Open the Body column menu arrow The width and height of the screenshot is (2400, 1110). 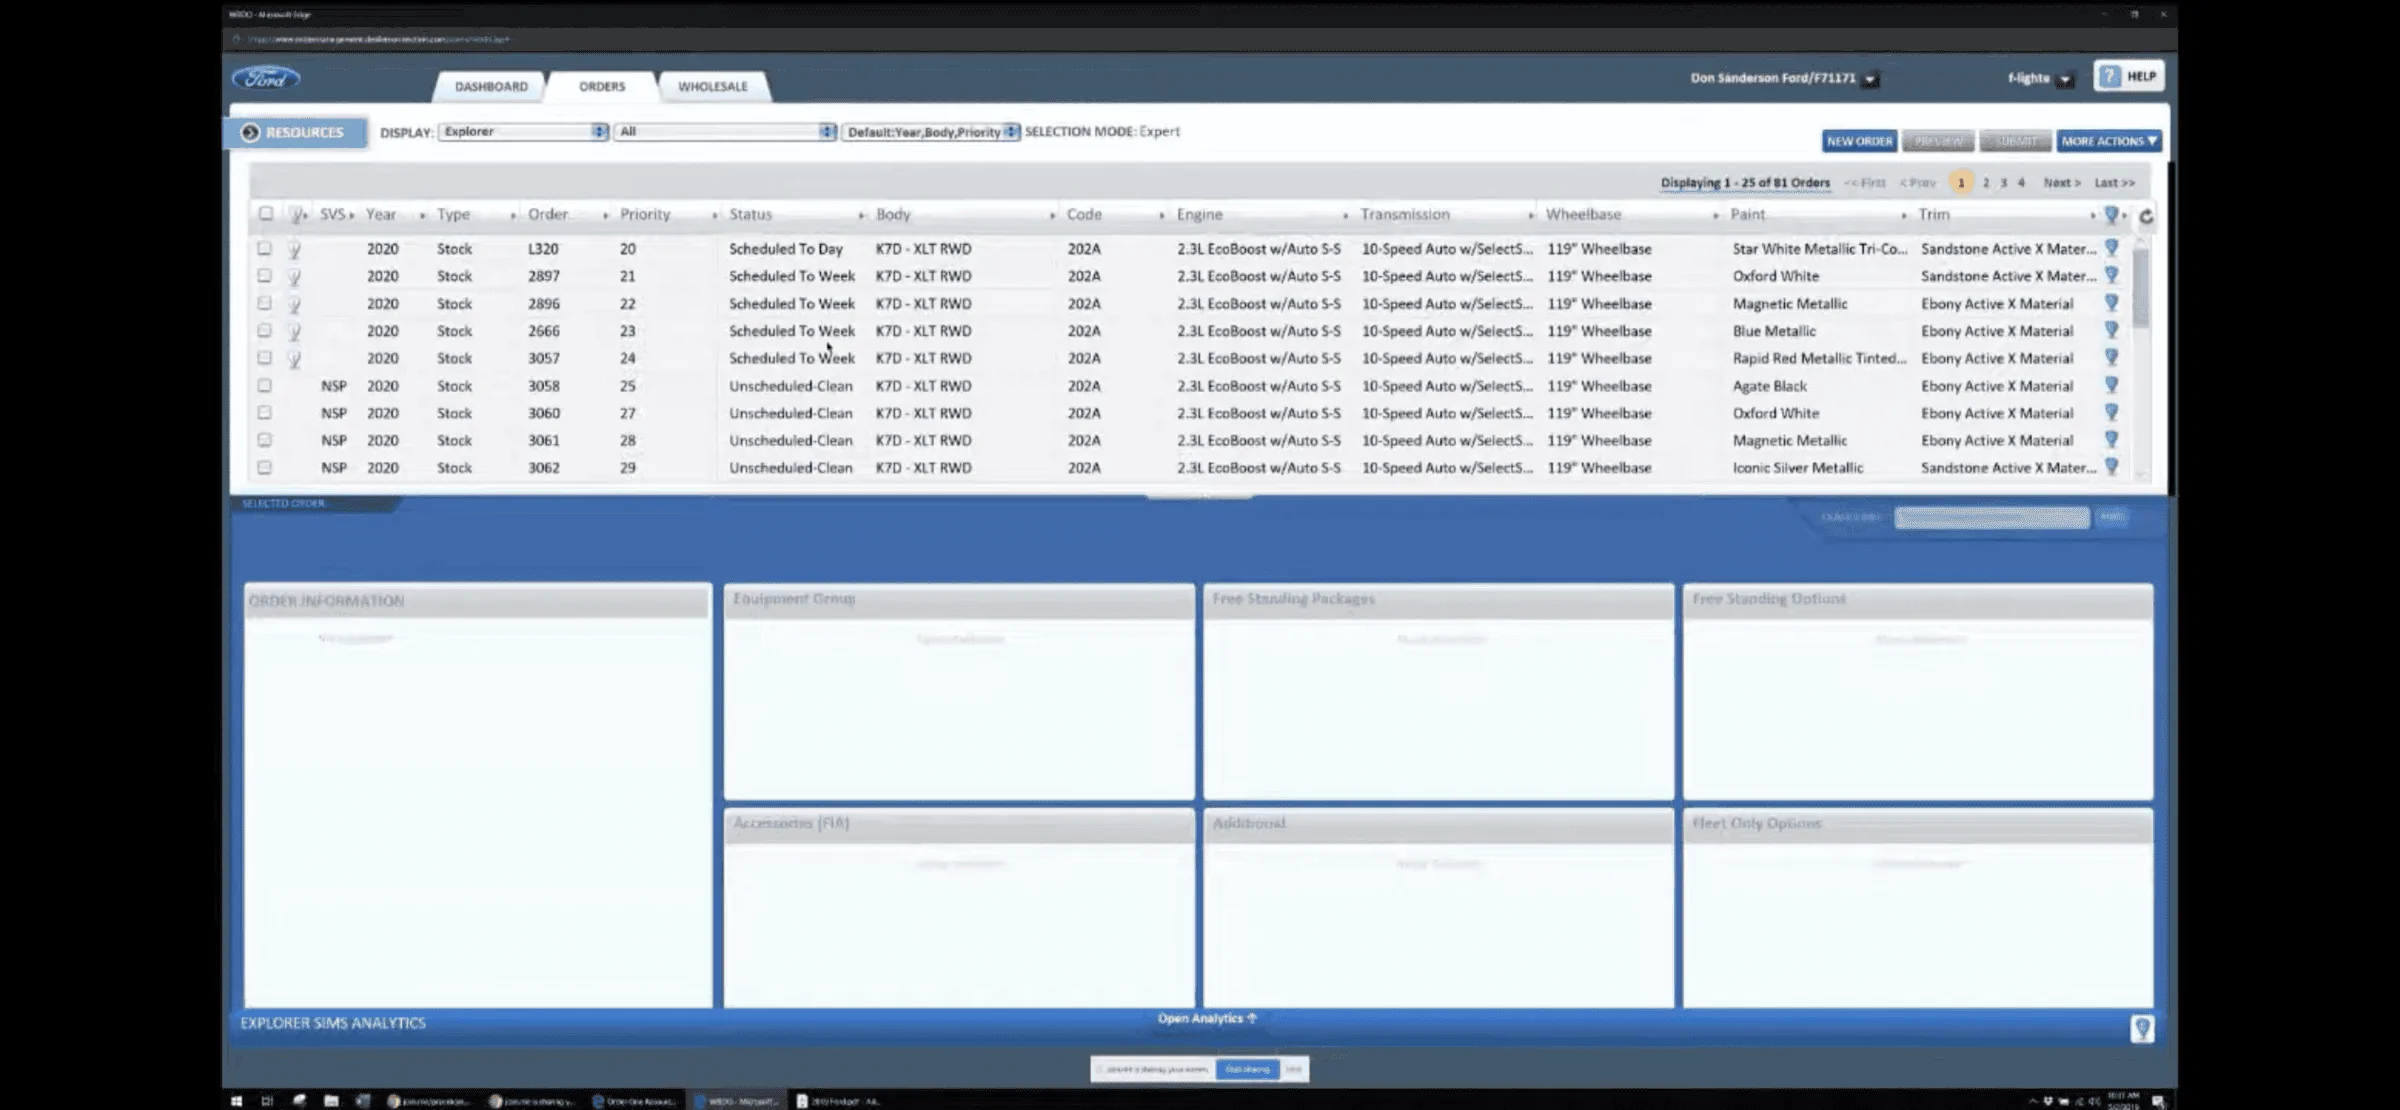click(1052, 215)
